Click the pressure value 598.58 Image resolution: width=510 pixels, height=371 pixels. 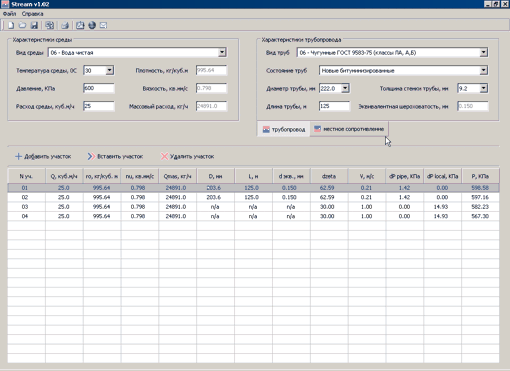coord(480,188)
